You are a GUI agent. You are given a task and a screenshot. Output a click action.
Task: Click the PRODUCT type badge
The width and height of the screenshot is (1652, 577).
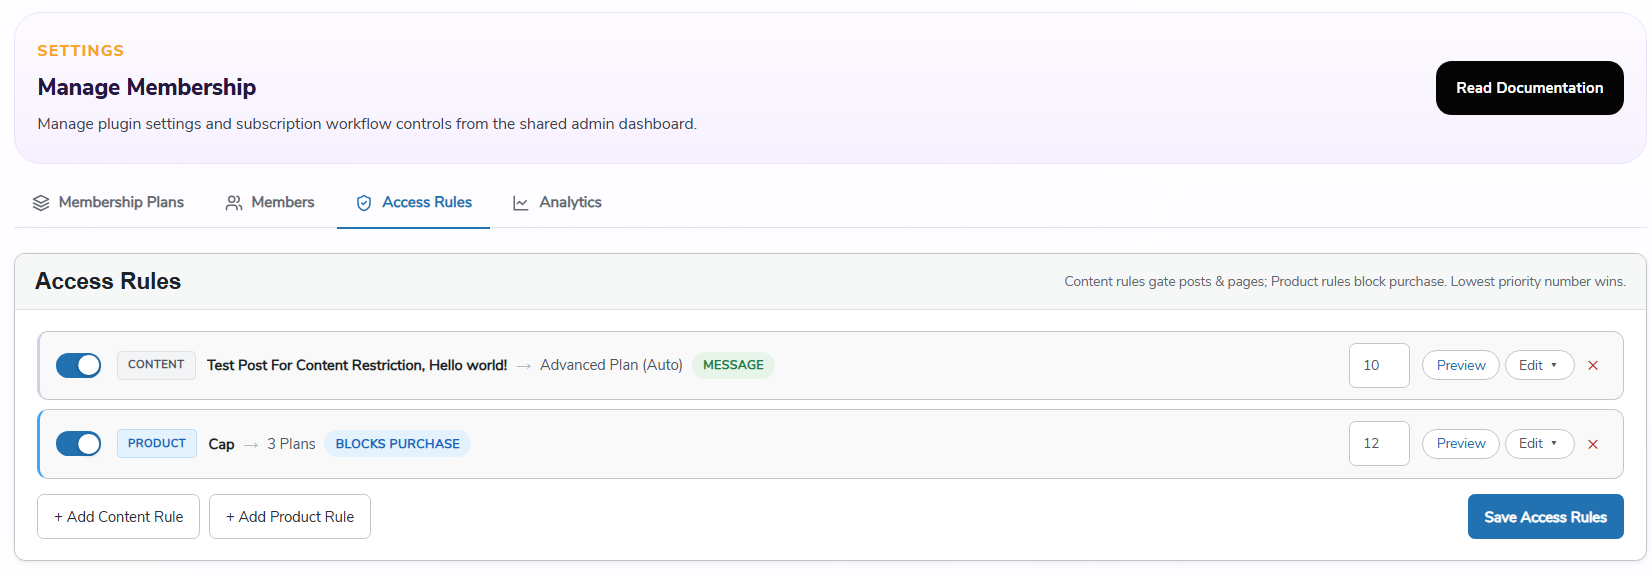(x=157, y=443)
